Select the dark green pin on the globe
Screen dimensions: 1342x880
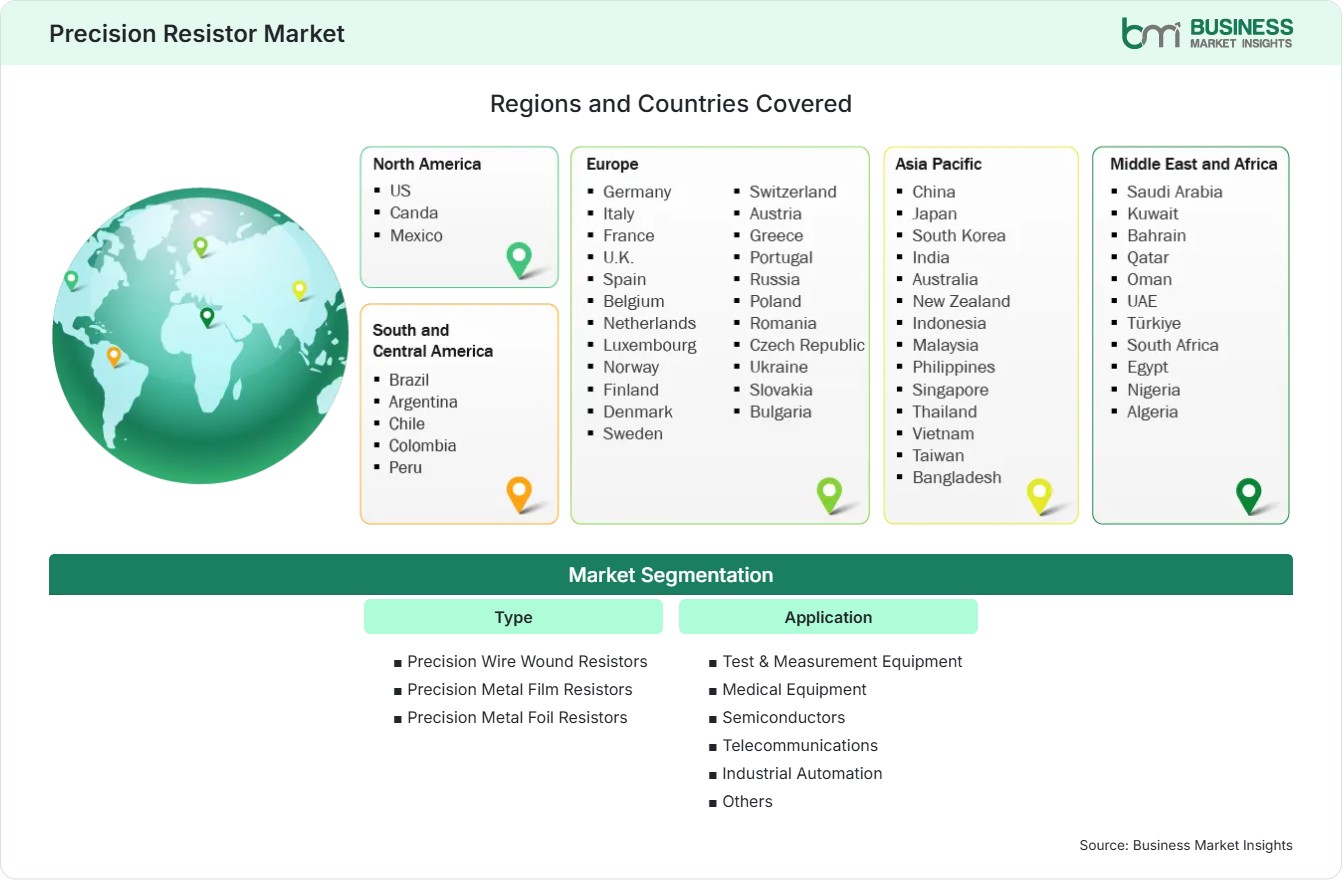click(207, 317)
